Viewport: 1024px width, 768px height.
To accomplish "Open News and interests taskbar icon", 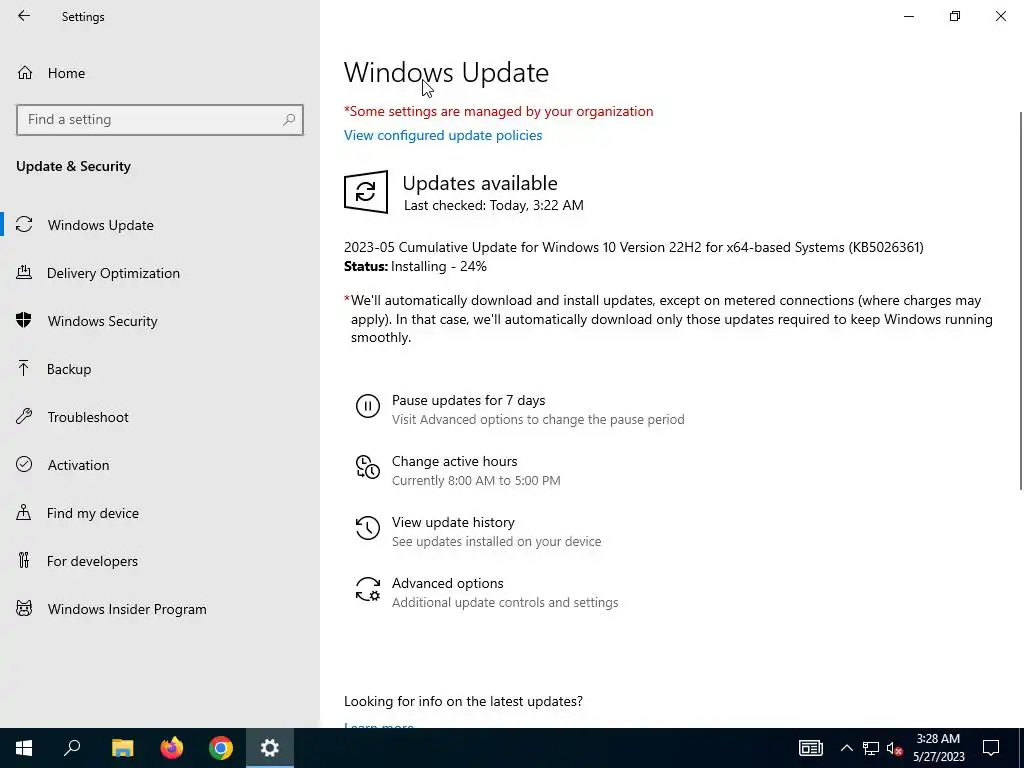I will 810,748.
